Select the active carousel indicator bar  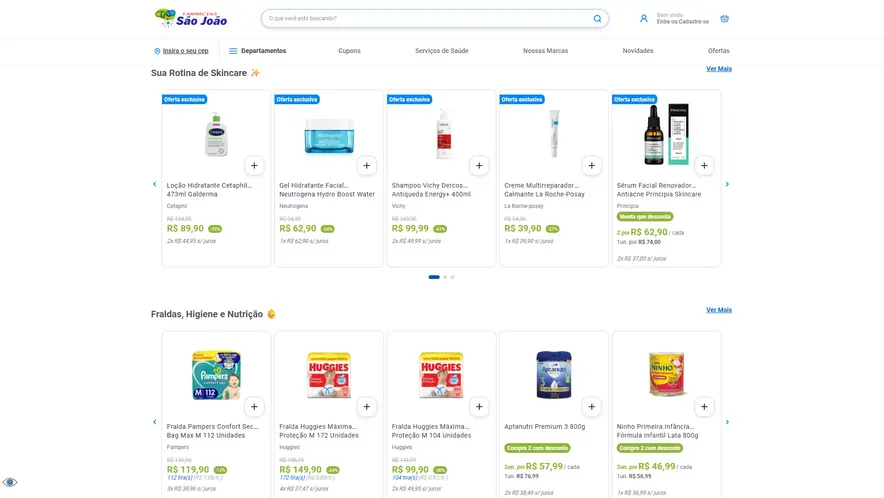[x=434, y=277]
